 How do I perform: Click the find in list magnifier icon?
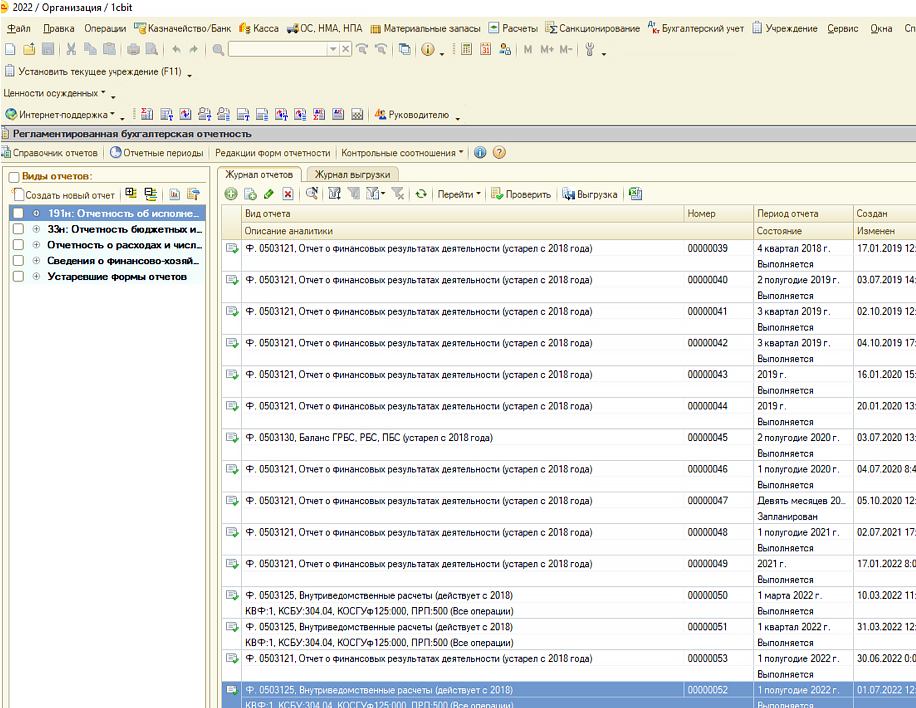click(x=312, y=194)
